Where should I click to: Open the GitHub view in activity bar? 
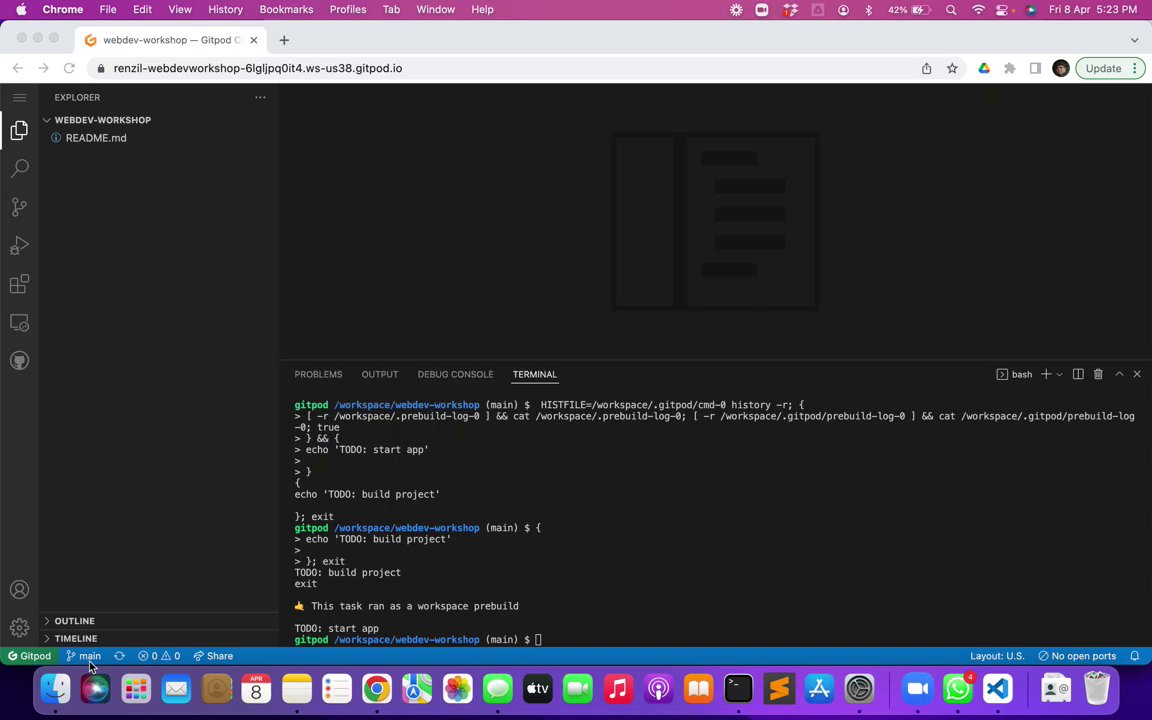19,361
